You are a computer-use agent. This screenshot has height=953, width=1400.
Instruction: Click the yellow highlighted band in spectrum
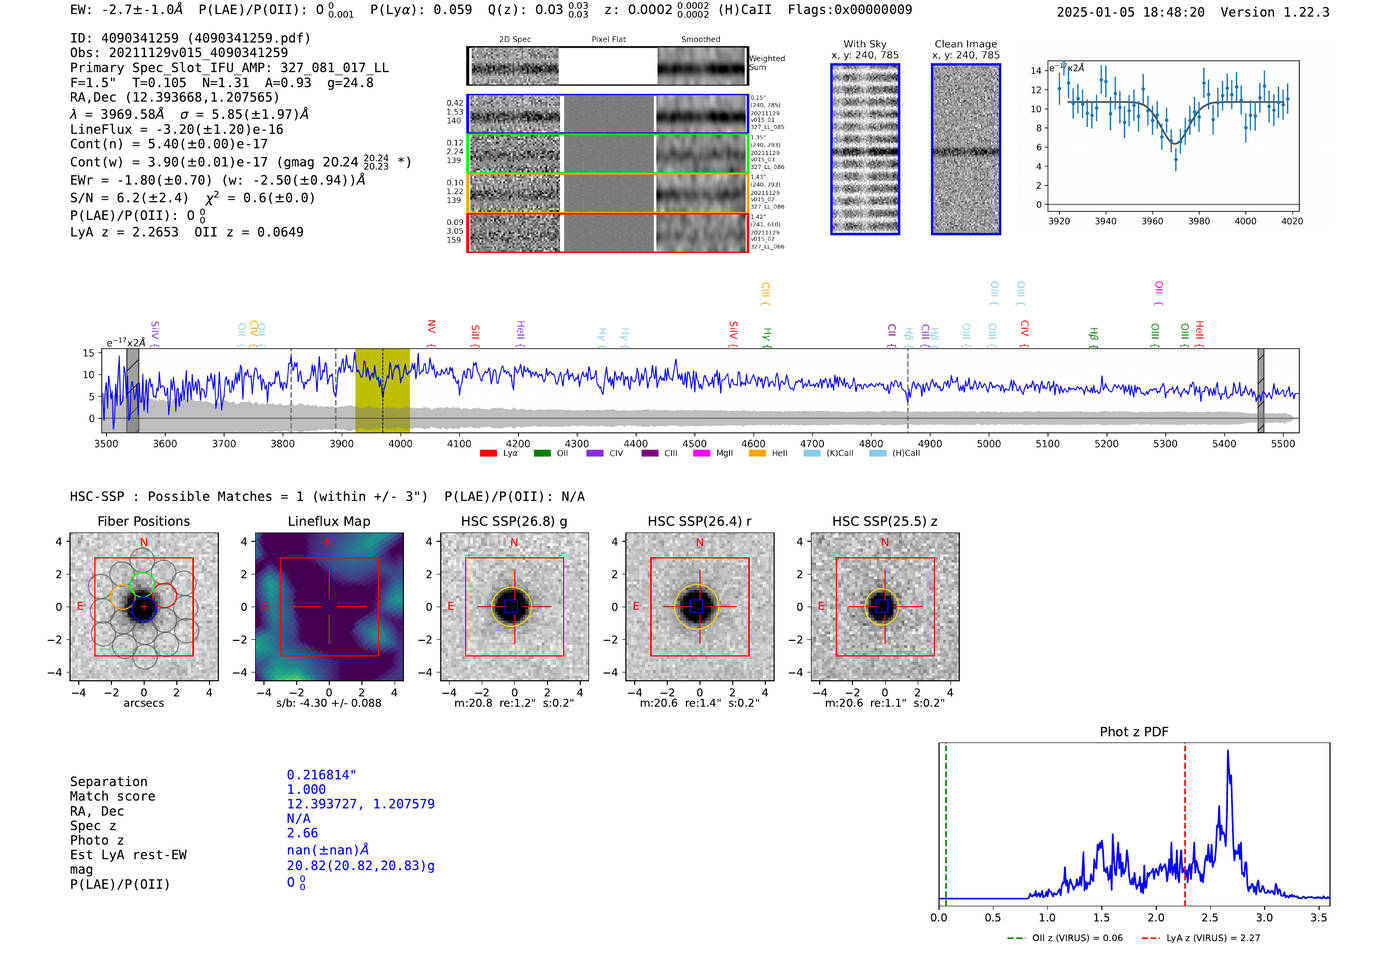[382, 390]
